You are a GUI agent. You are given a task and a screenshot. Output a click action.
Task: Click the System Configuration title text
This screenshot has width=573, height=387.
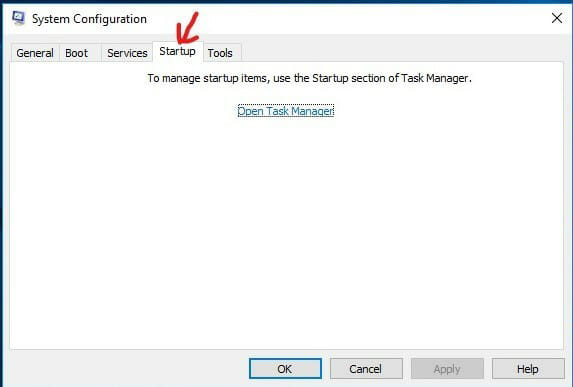[x=89, y=19]
